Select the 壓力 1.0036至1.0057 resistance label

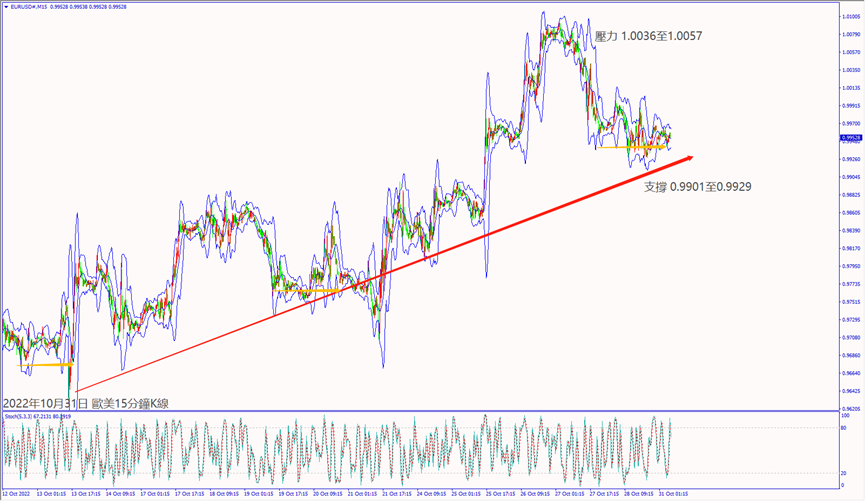tap(648, 36)
